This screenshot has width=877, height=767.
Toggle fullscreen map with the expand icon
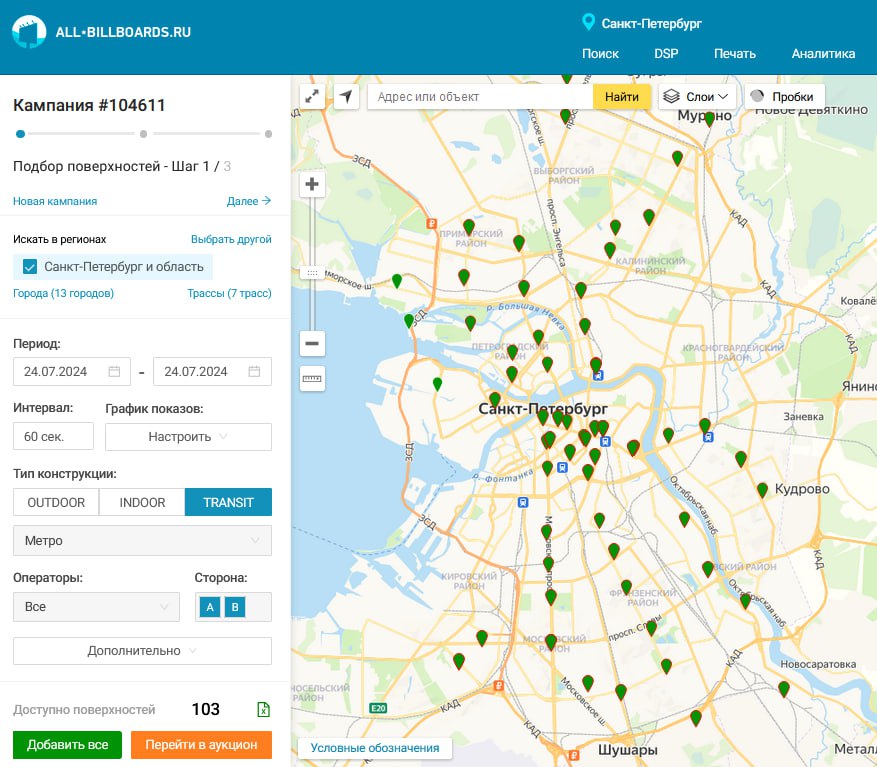(312, 96)
